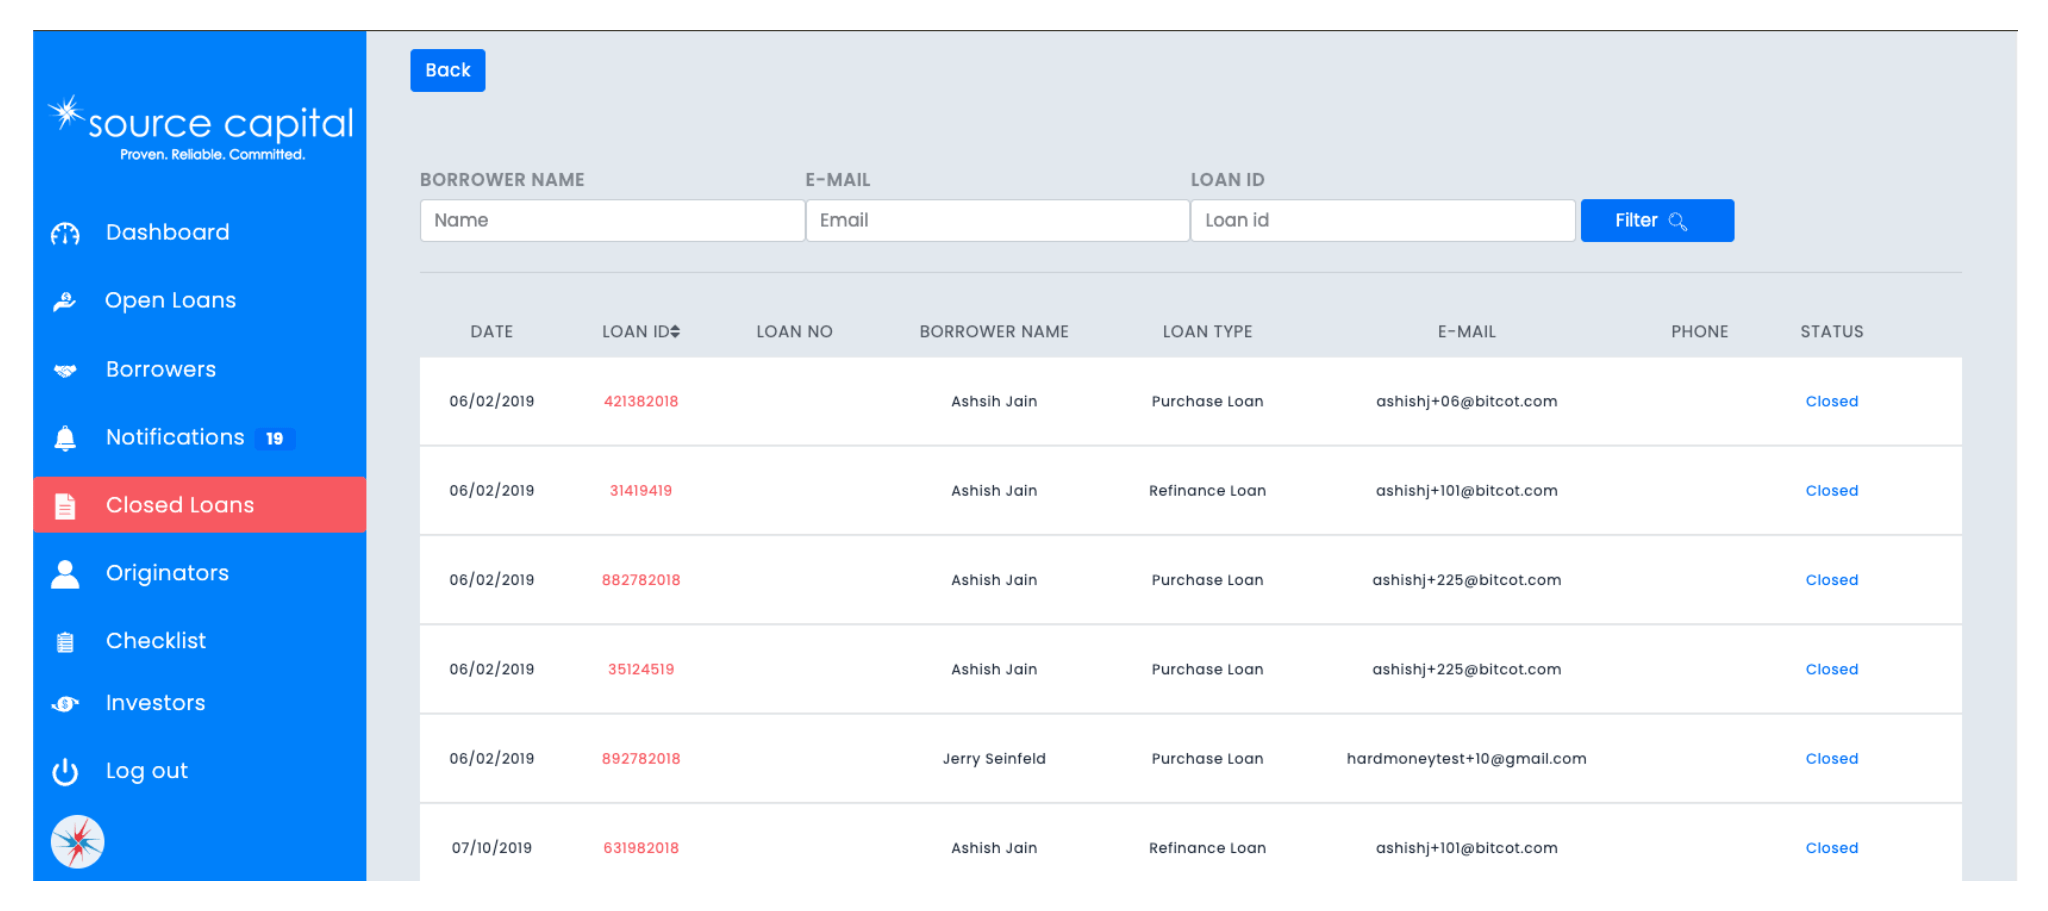Image resolution: width=2048 pixels, height=911 pixels.
Task: Click the Open Loans hand icon
Action: coord(65,301)
